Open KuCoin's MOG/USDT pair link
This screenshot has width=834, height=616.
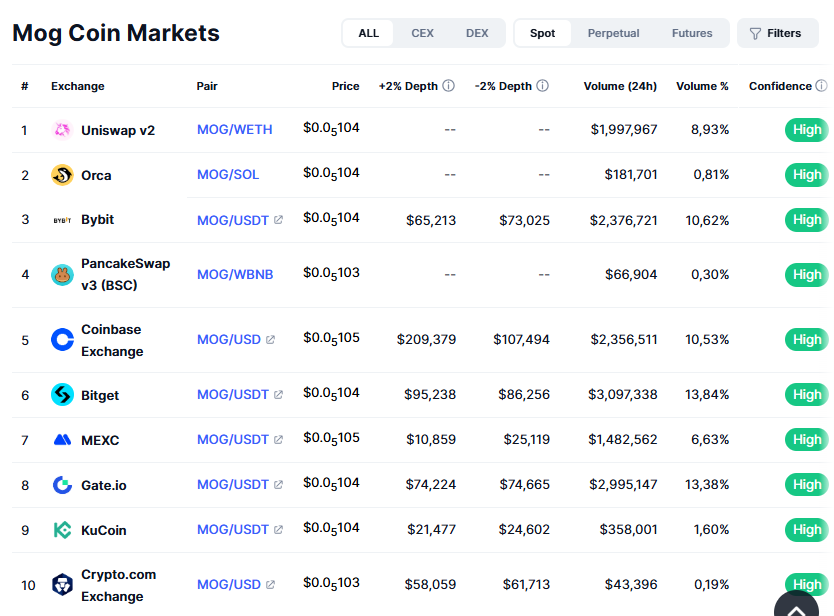click(232, 529)
